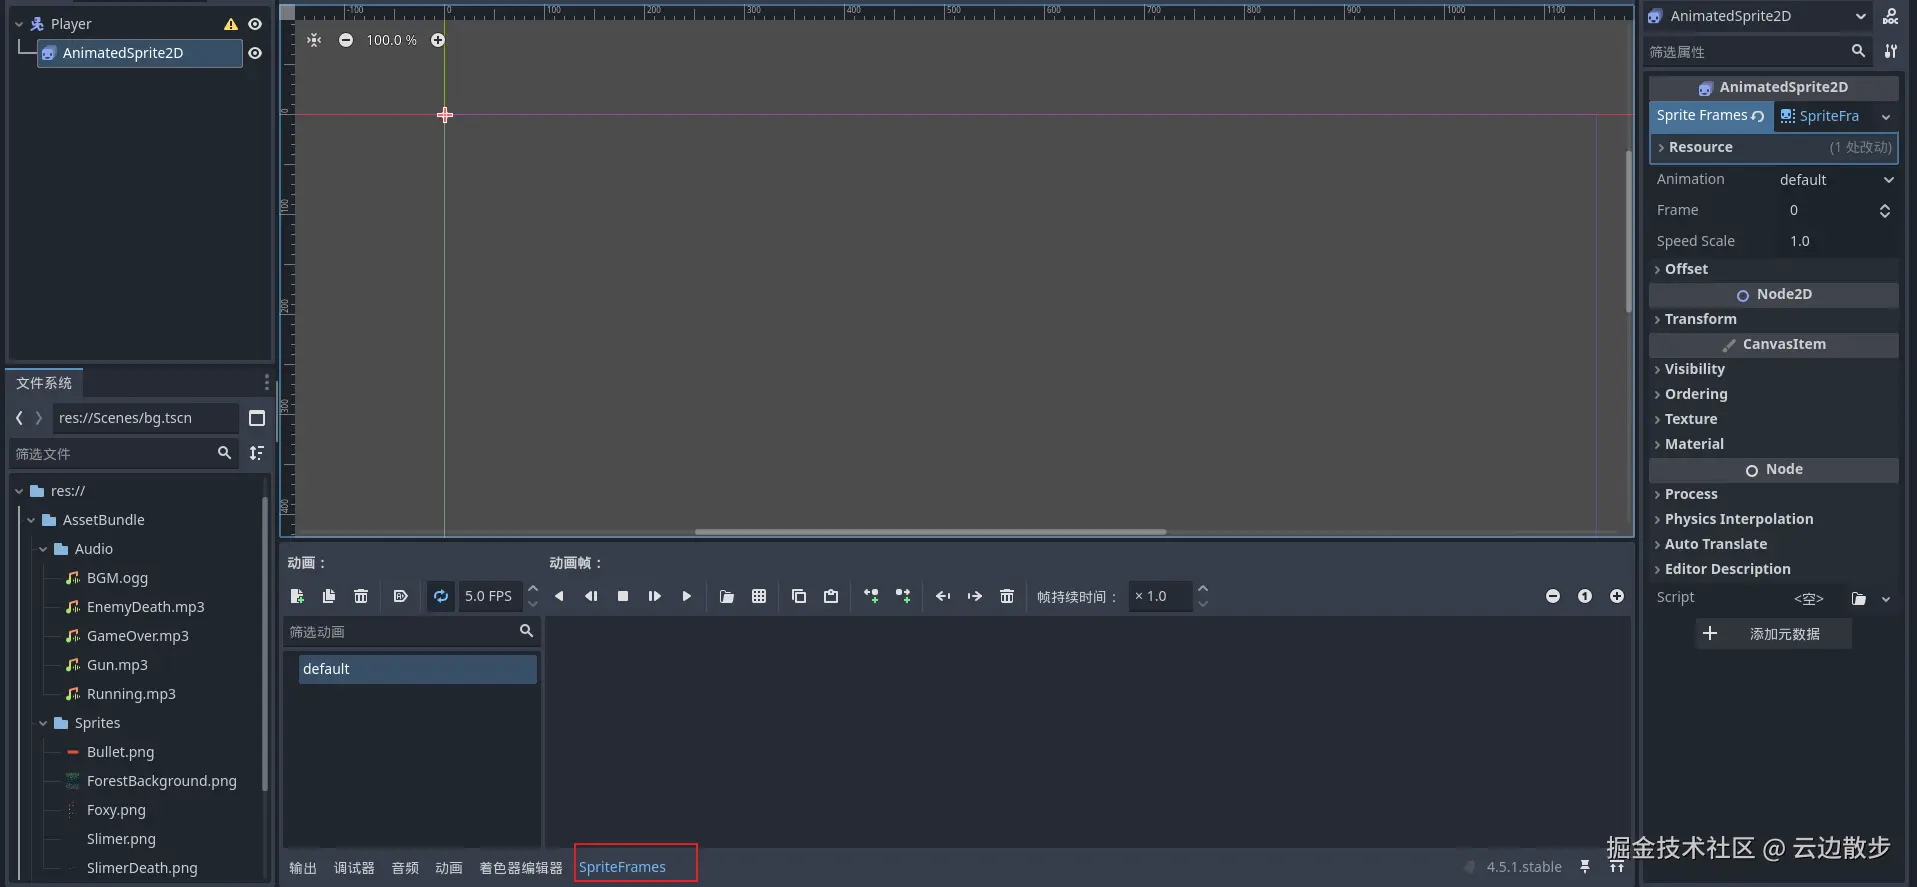Add frames from file folder icon
This screenshot has height=887, width=1917.
(727, 596)
